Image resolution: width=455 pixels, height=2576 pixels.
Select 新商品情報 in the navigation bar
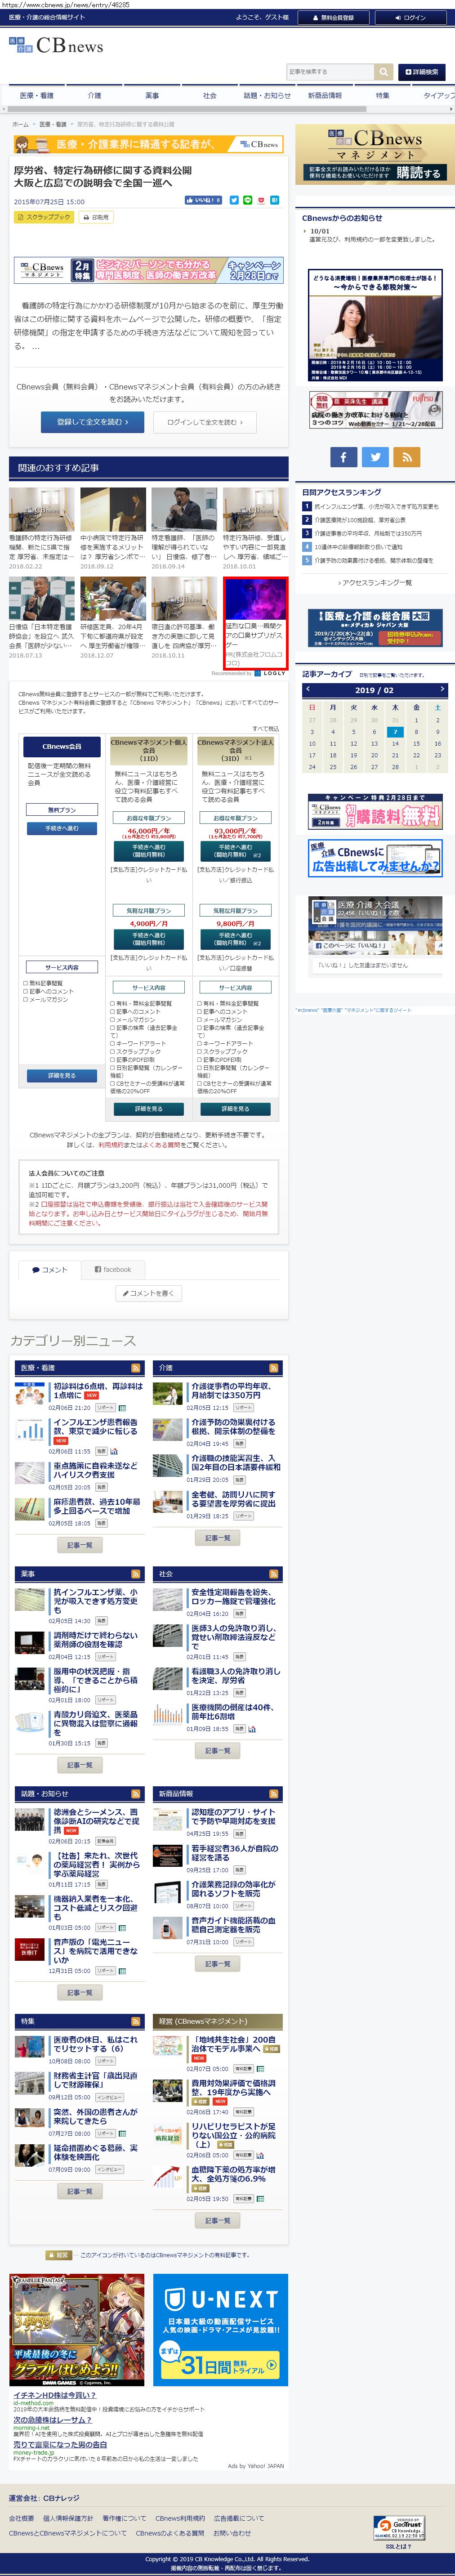[325, 95]
